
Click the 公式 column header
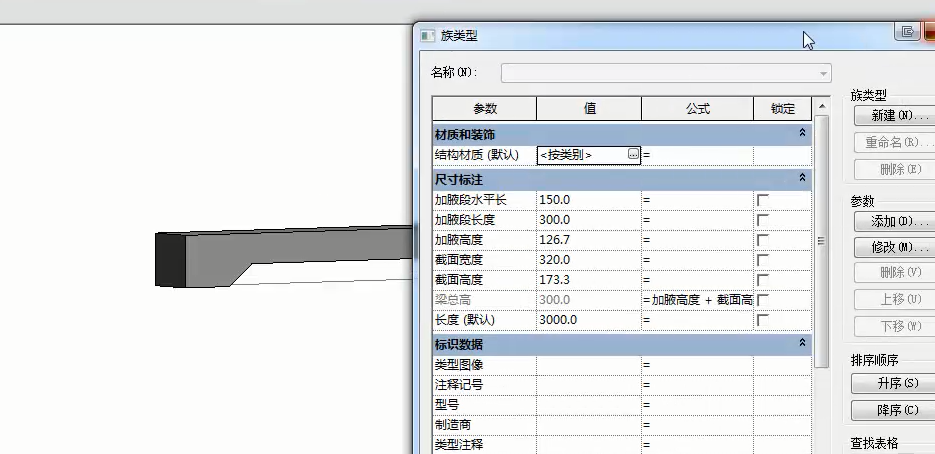697,108
